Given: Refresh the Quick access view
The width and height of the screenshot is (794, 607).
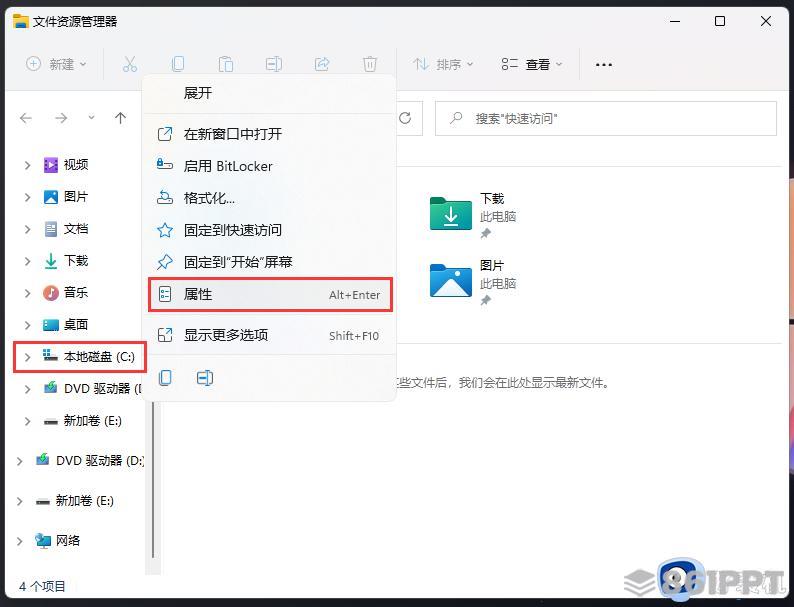Looking at the screenshot, I should (x=405, y=118).
